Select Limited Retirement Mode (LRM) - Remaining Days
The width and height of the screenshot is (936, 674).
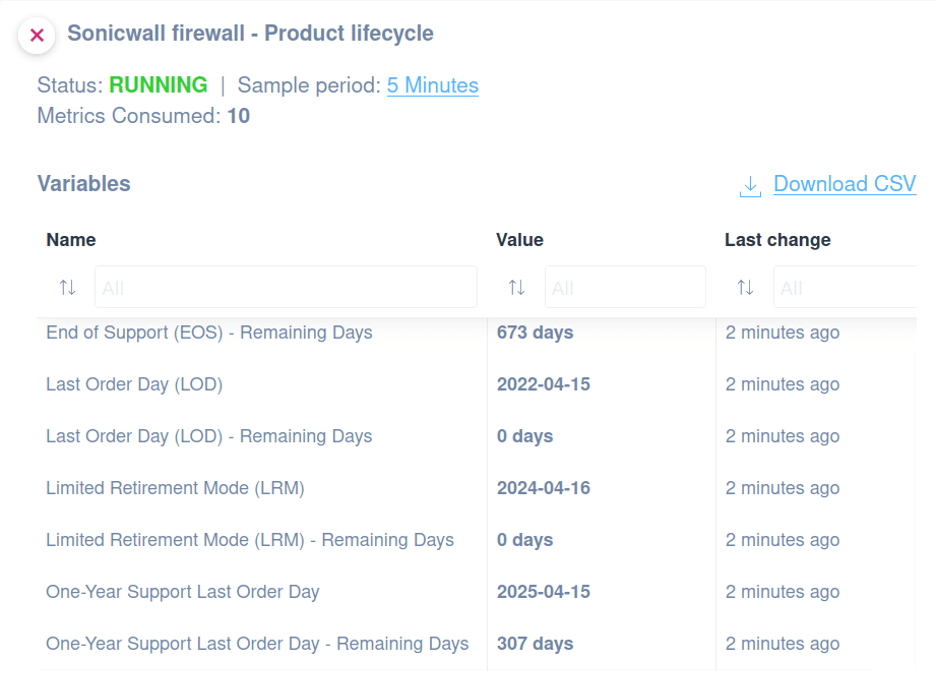(x=250, y=540)
